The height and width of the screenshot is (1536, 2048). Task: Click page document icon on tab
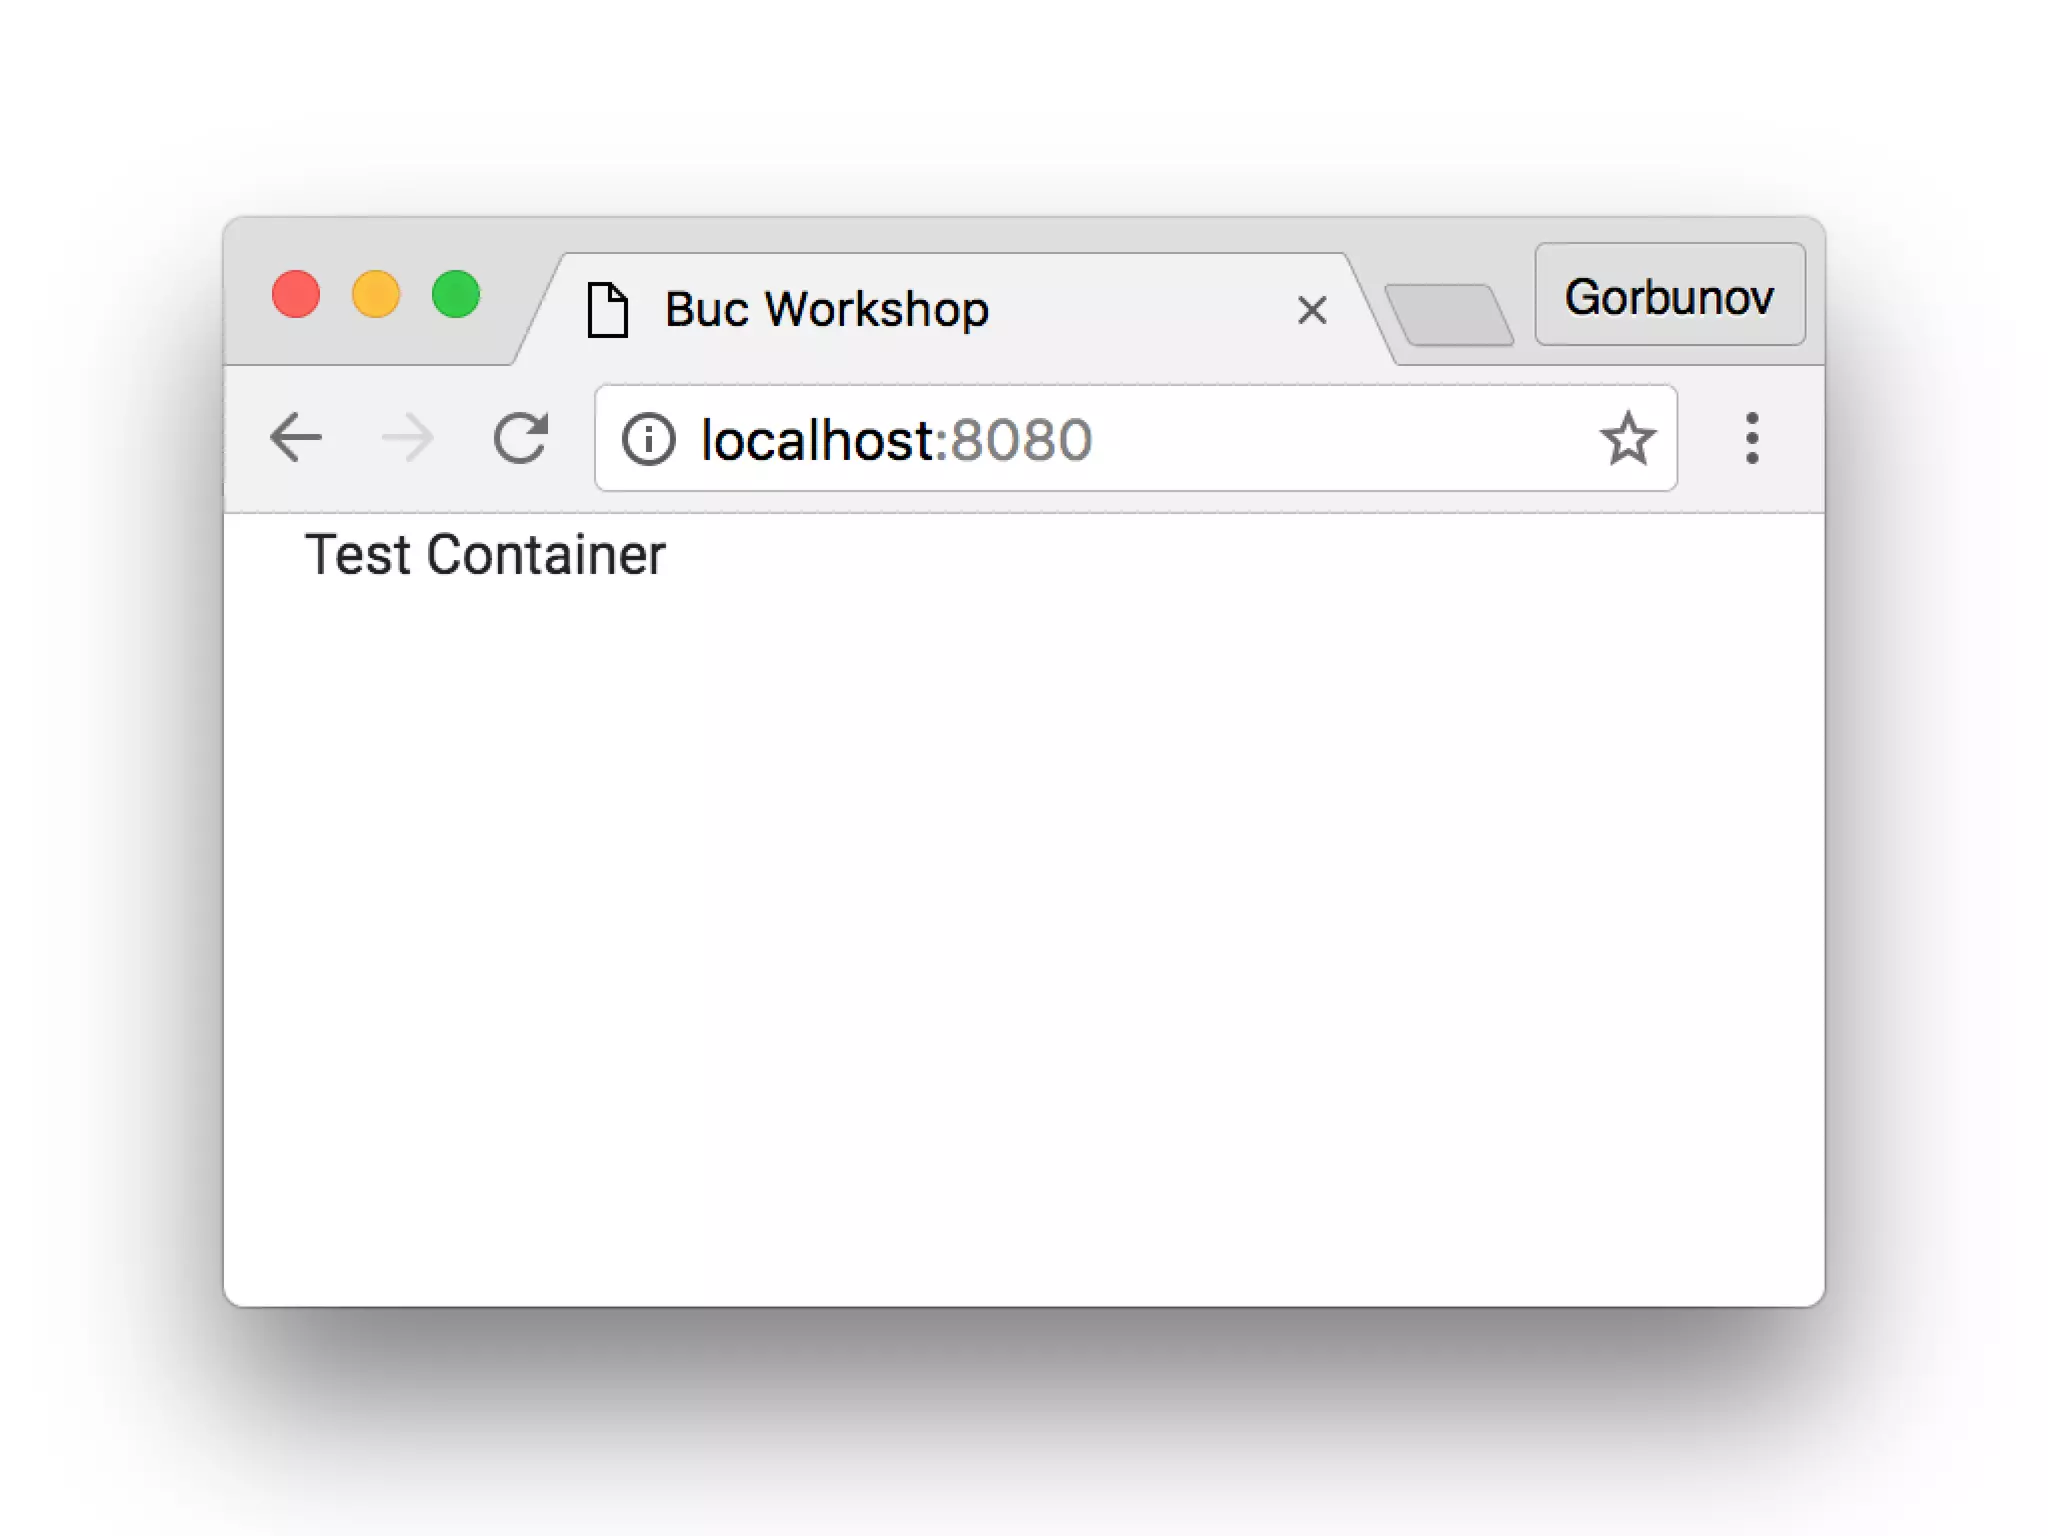[x=607, y=310]
